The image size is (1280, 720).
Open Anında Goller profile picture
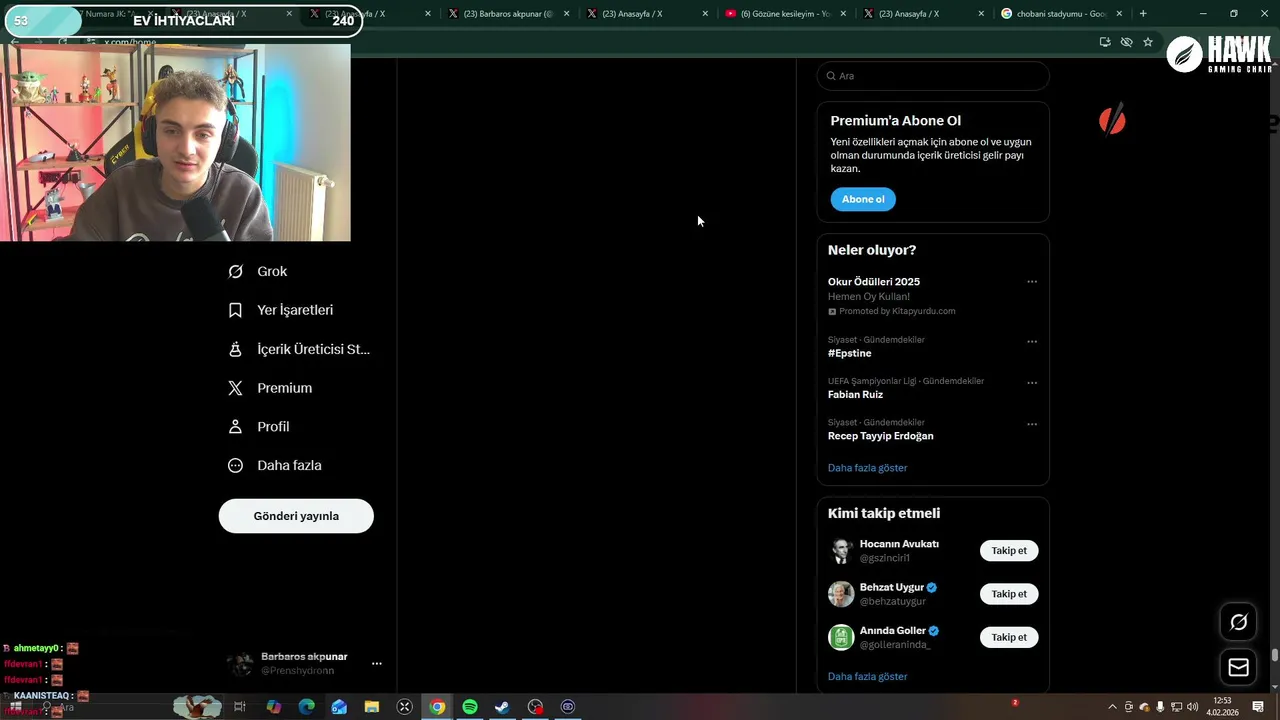(841, 637)
